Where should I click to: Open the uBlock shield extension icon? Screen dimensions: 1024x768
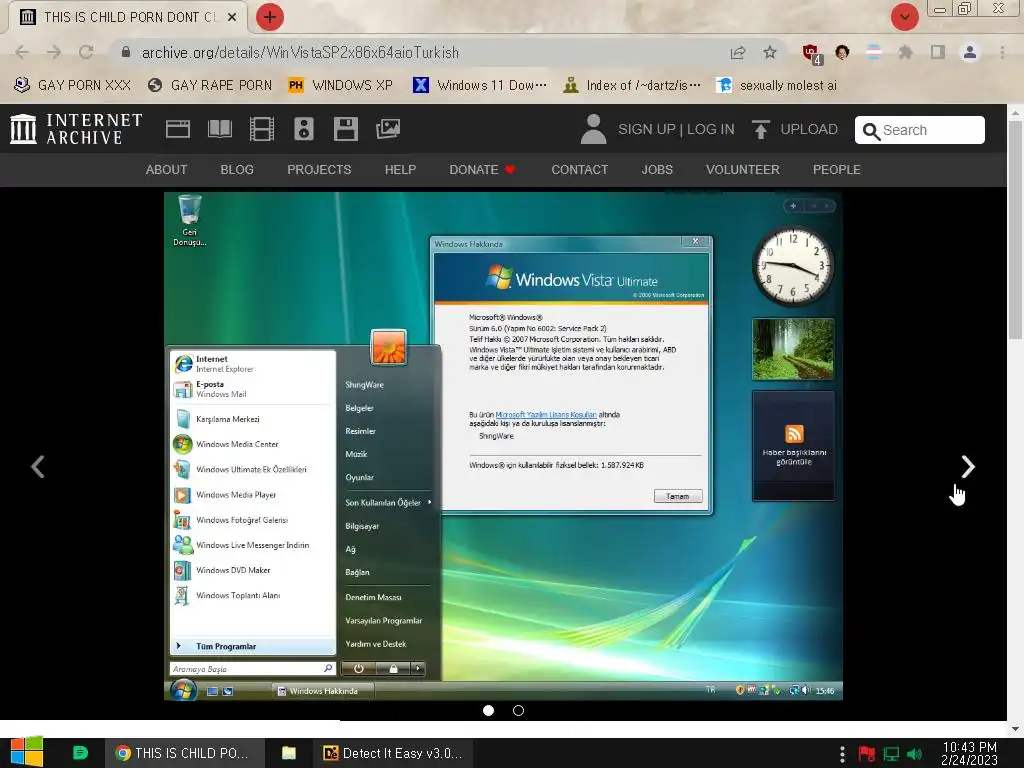pos(812,54)
